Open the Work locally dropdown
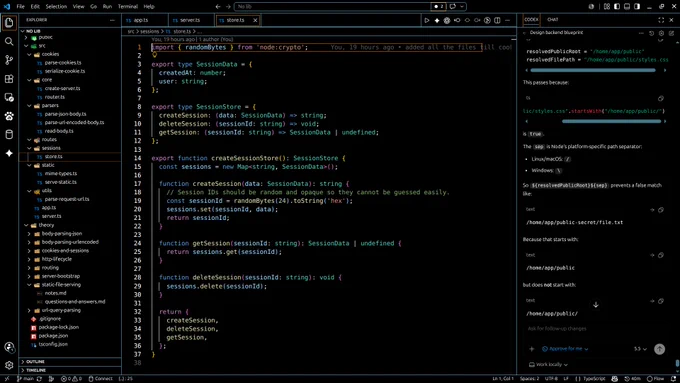 click(548, 364)
